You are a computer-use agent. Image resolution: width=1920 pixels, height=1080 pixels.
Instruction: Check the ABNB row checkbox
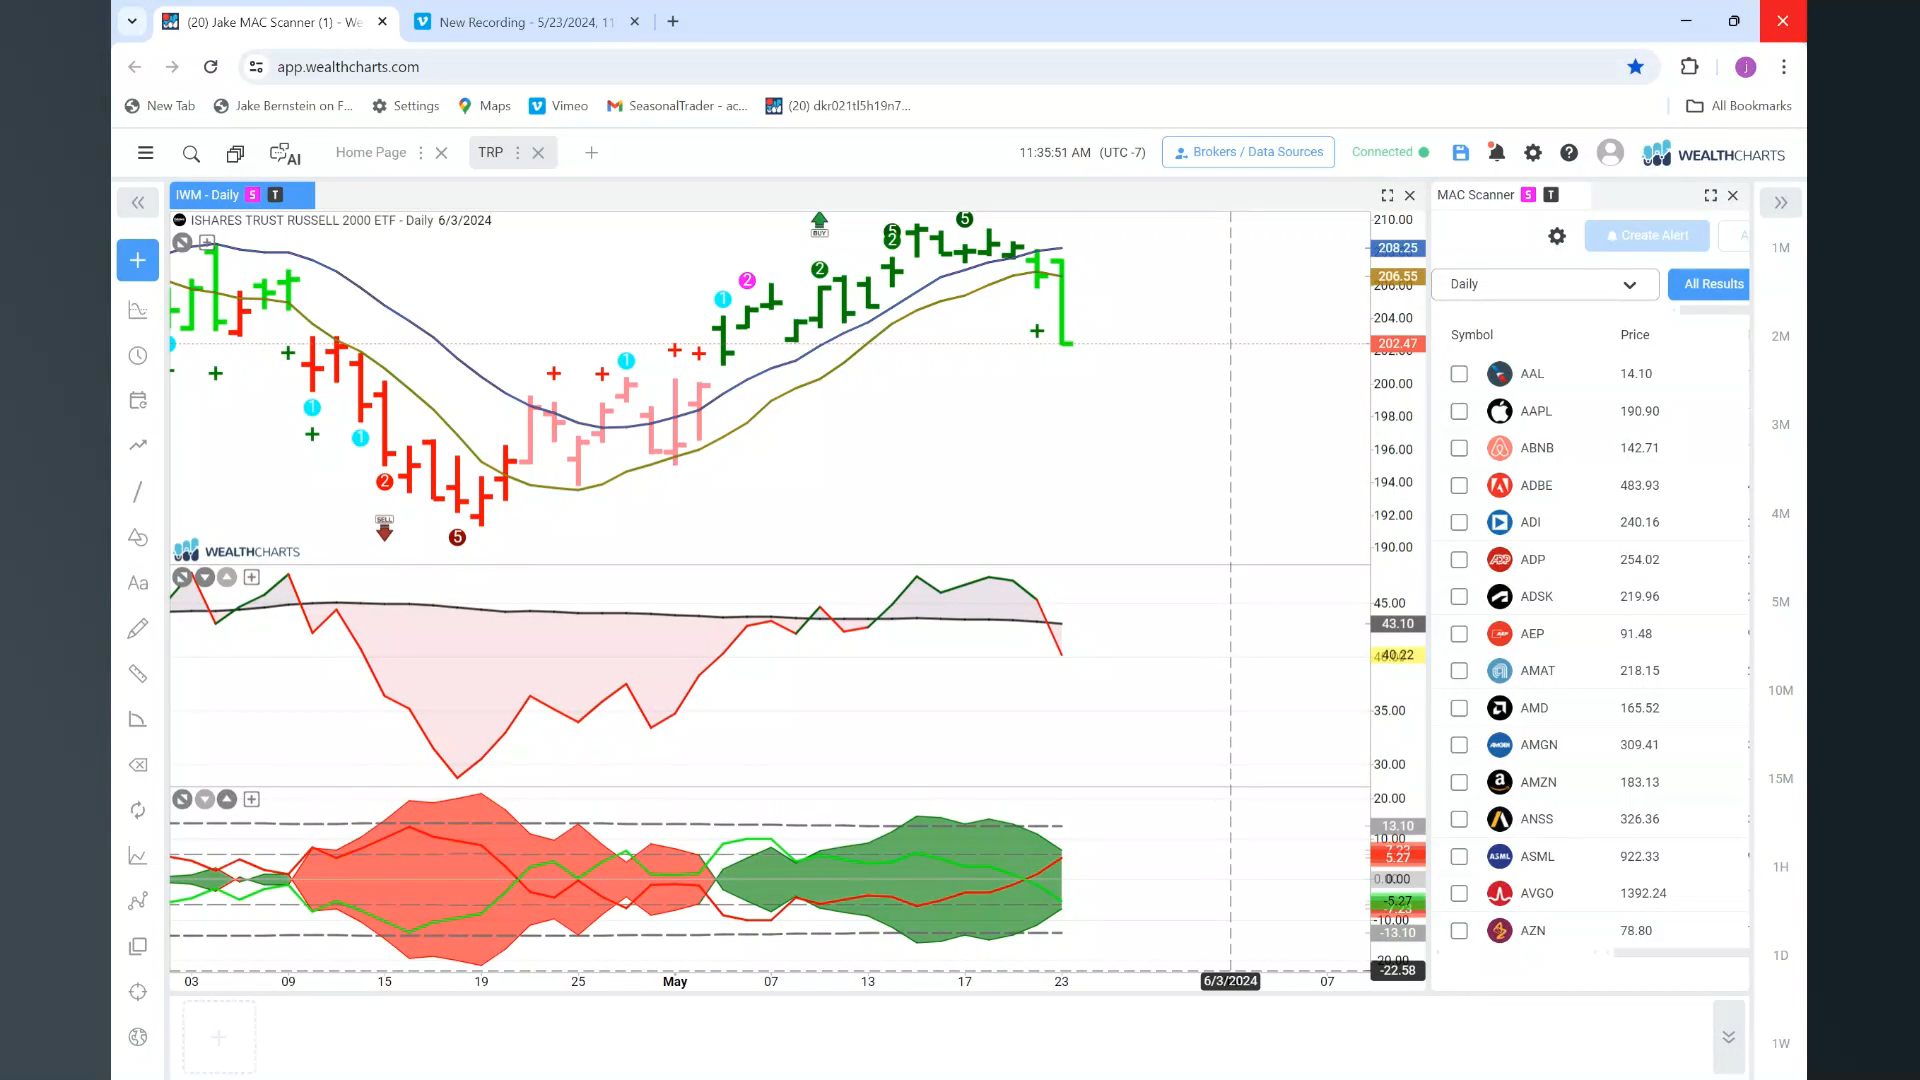coord(1459,448)
